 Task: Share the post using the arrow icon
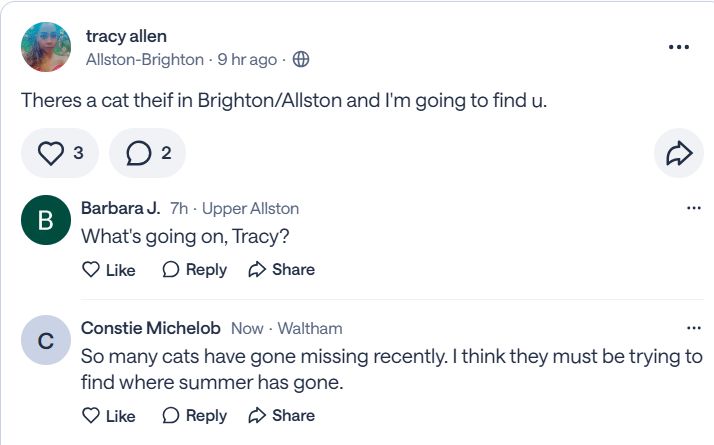pos(679,153)
